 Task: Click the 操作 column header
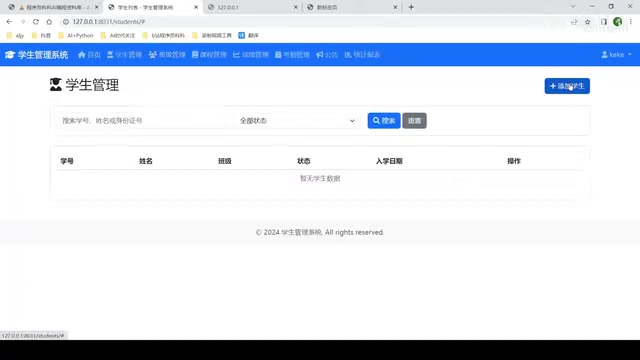coord(514,161)
